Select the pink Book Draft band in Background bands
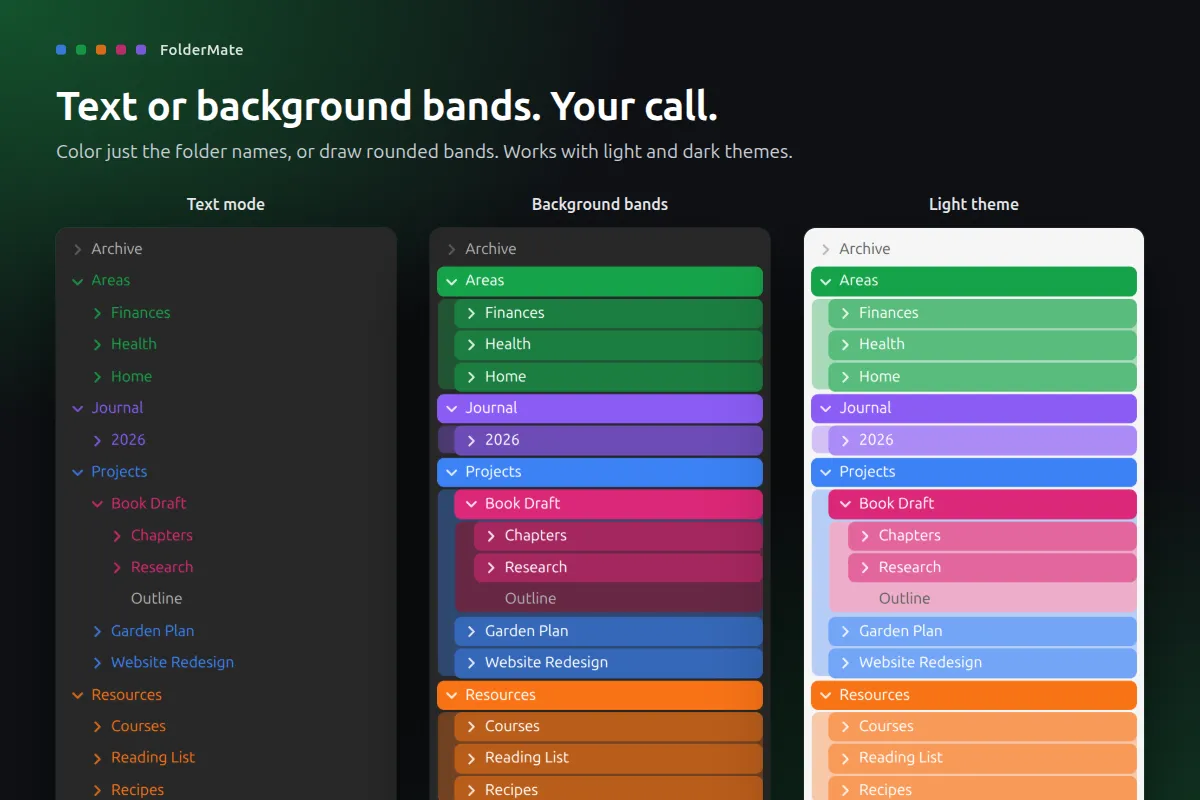This screenshot has width=1200, height=800. point(609,504)
